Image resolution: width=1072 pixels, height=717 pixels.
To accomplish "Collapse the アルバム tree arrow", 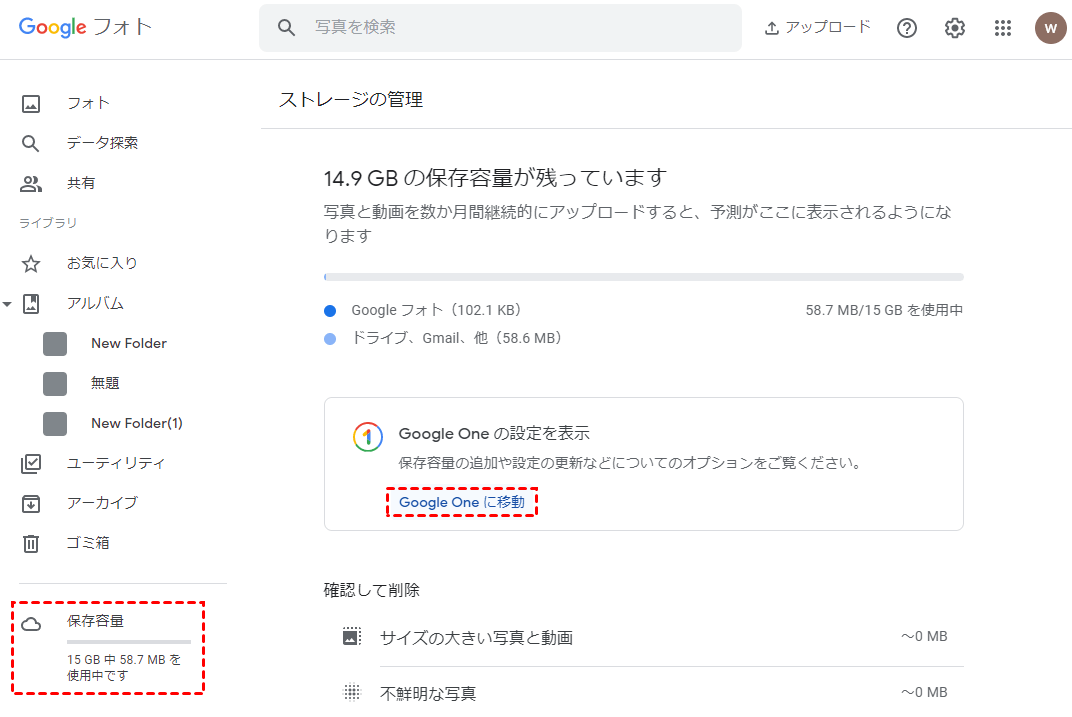I will pos(8,303).
